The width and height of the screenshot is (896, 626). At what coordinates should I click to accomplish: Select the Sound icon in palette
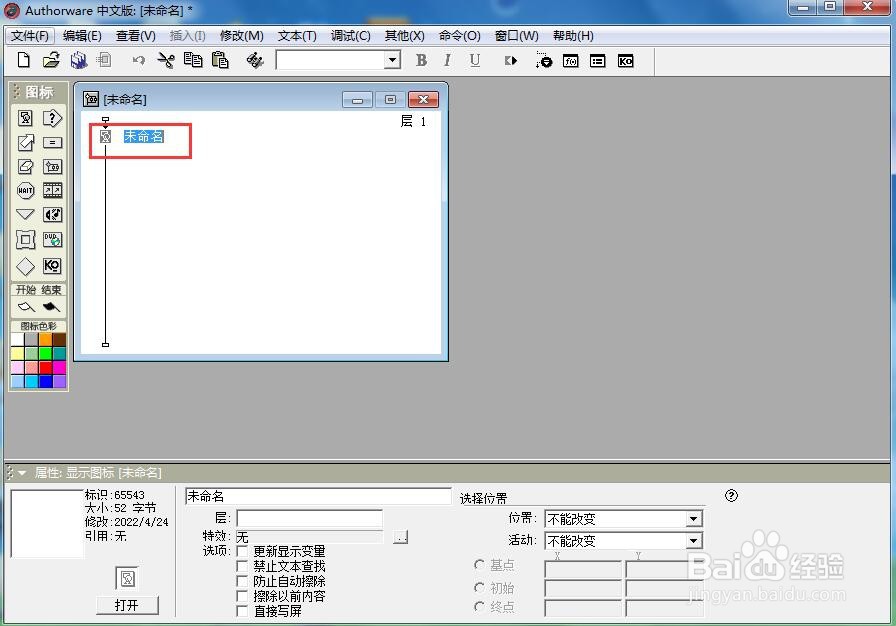click(x=52, y=214)
